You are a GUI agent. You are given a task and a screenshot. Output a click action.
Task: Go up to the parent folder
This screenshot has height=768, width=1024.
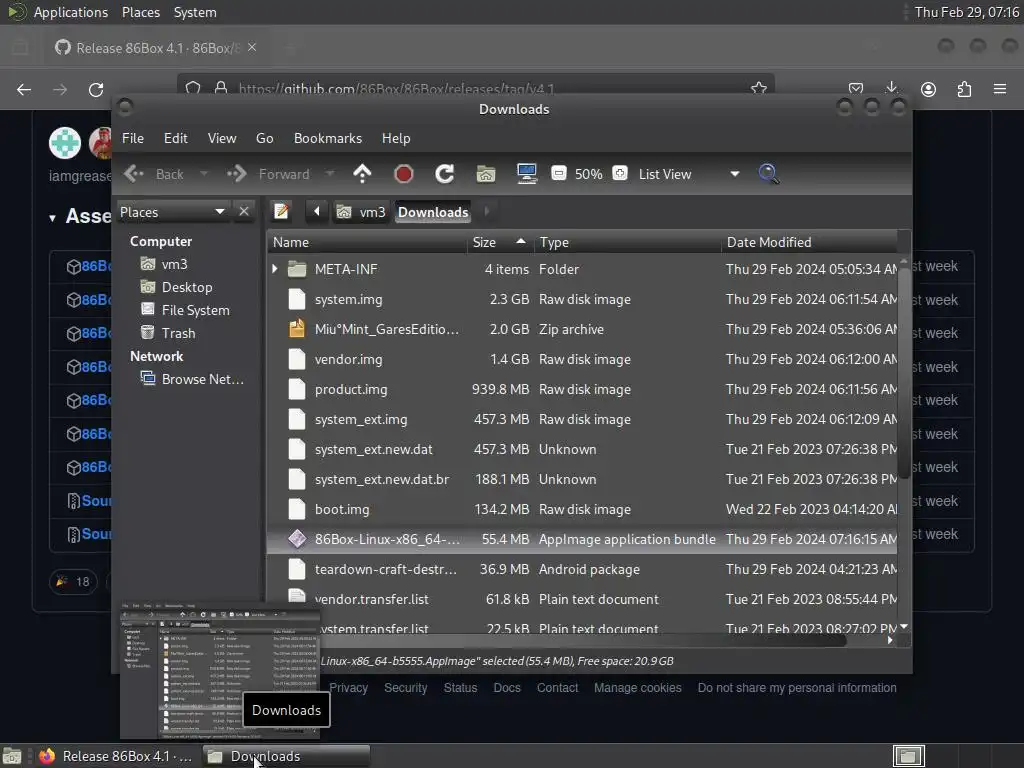(362, 174)
